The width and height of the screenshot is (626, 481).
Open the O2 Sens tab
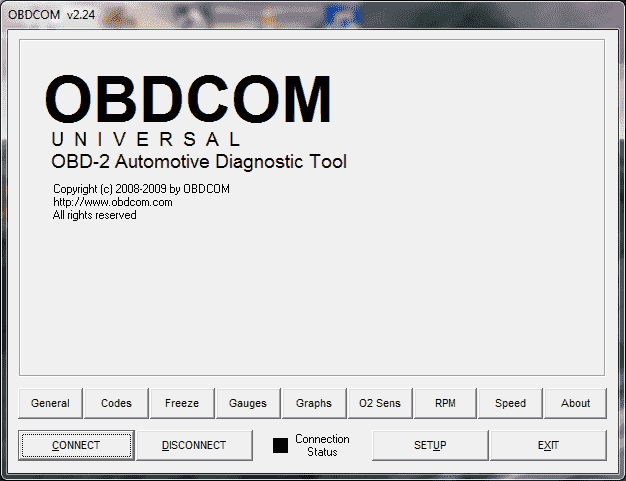380,403
